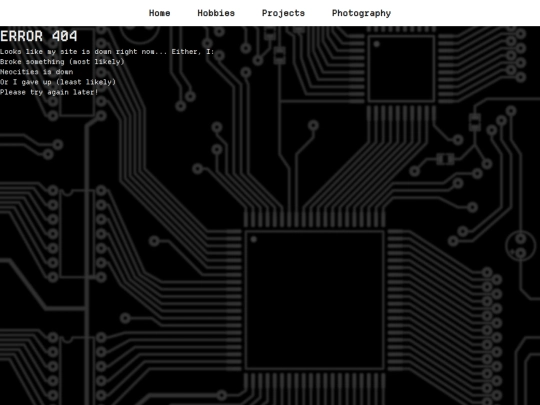The width and height of the screenshot is (540, 405).
Task: Click the words 'Either, I:' in the message
Action: coord(193,52)
